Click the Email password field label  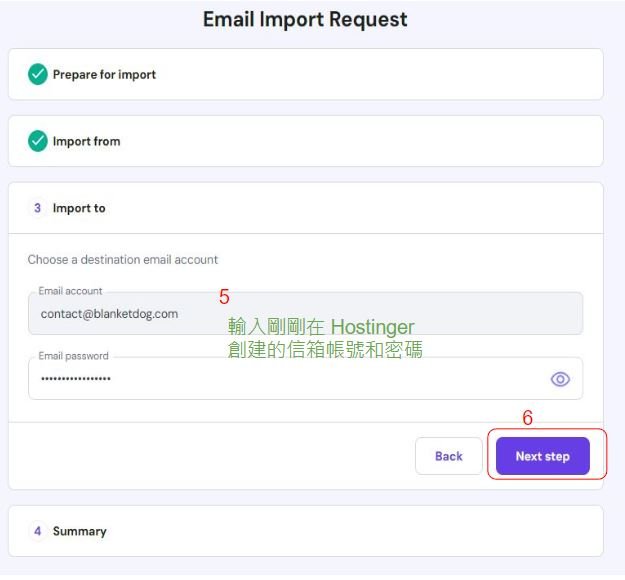click(73, 356)
